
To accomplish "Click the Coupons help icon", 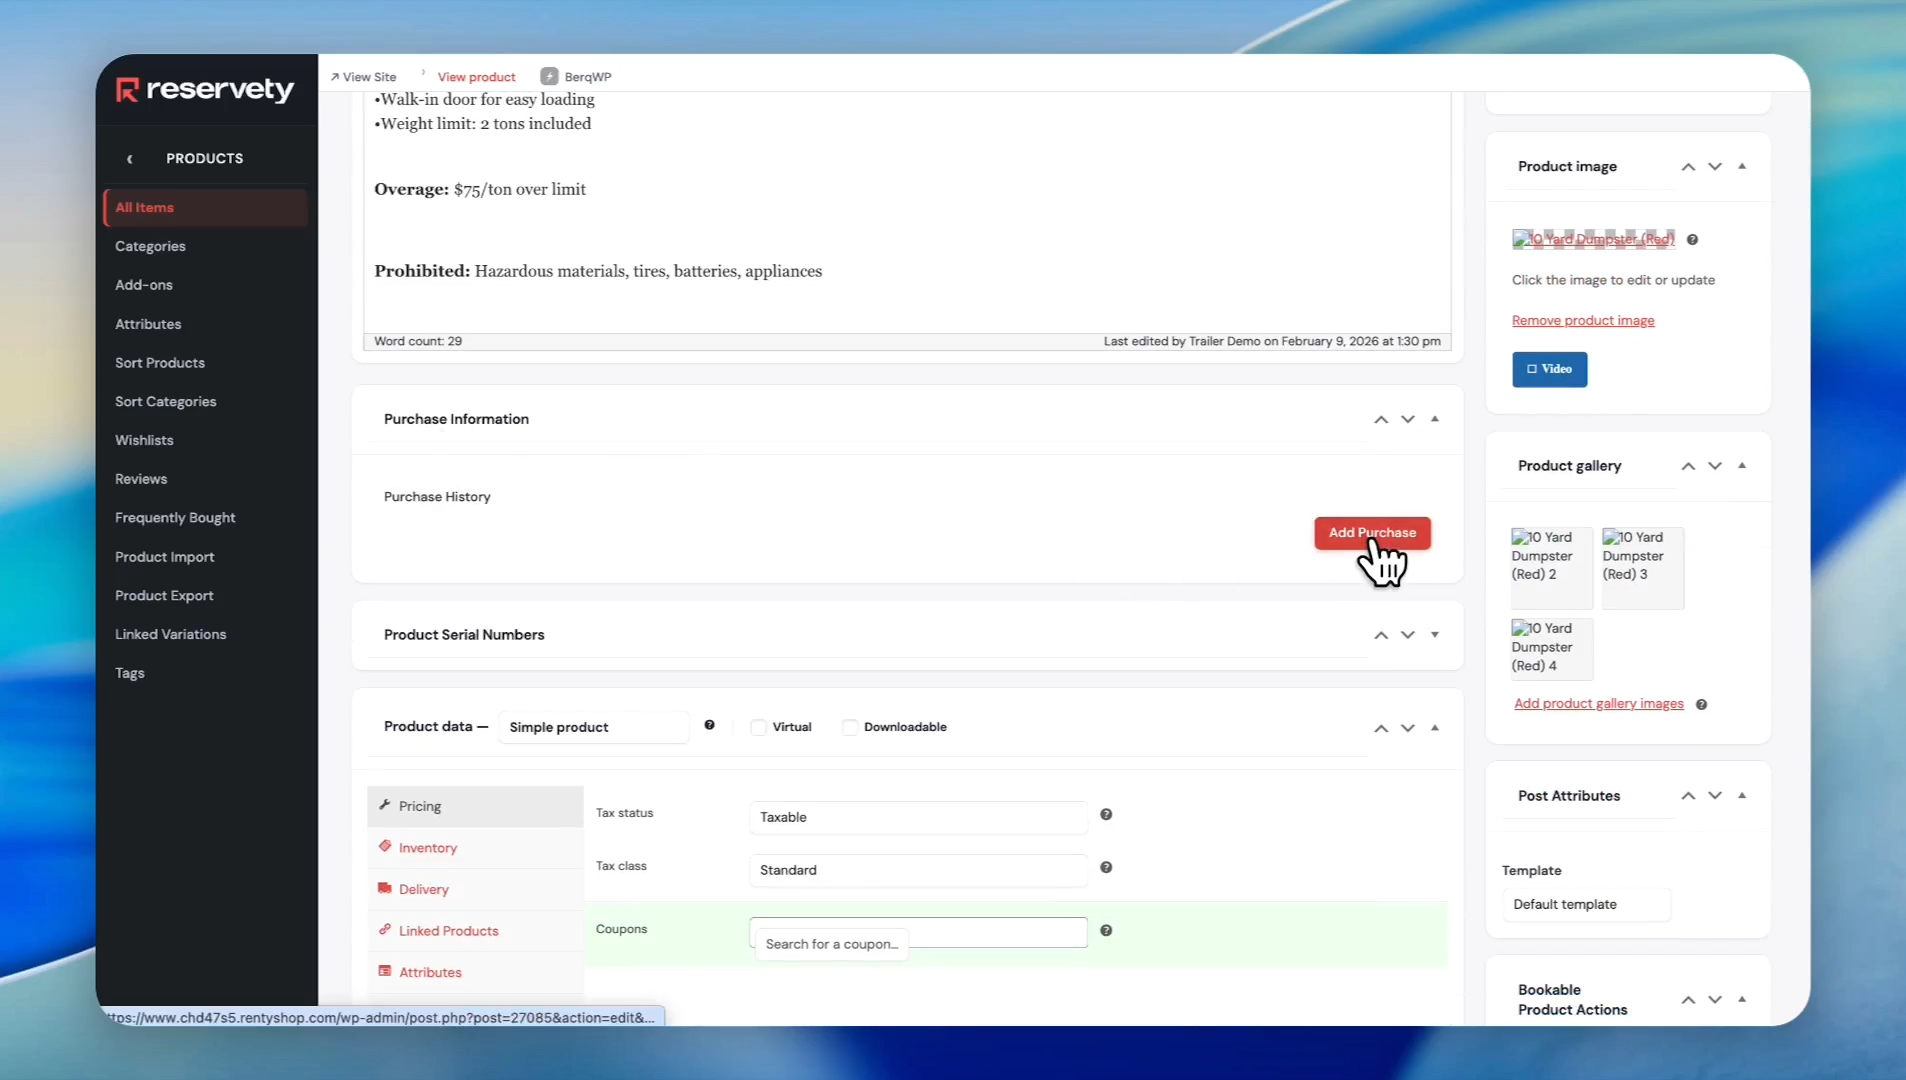I will pos(1106,931).
